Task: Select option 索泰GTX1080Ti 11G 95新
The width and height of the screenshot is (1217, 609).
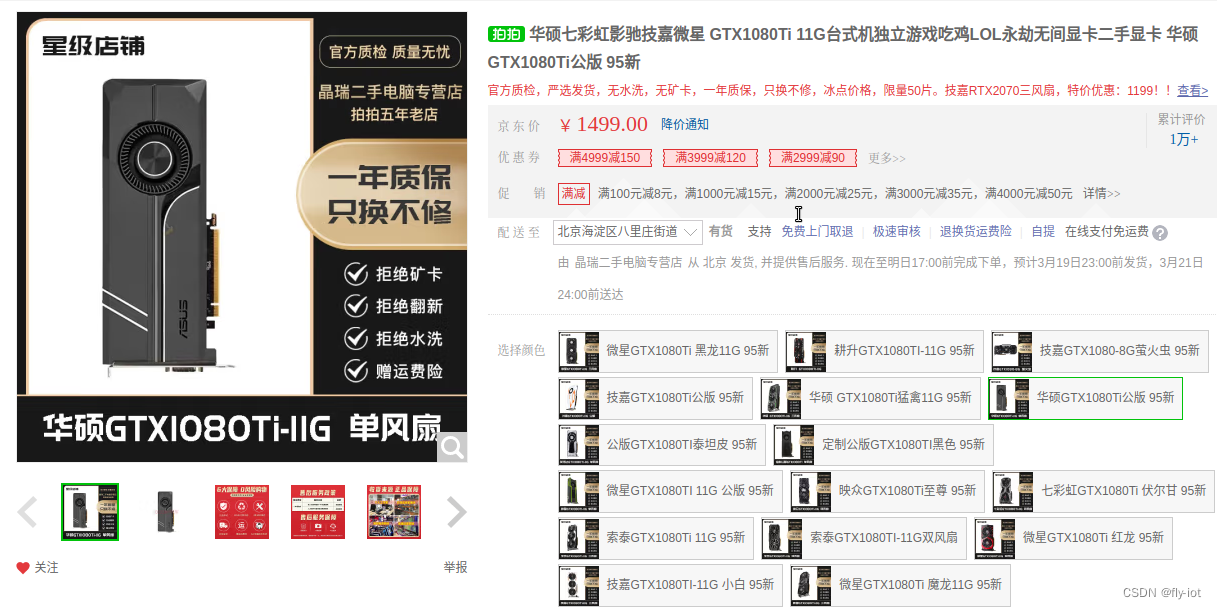Action: (656, 538)
